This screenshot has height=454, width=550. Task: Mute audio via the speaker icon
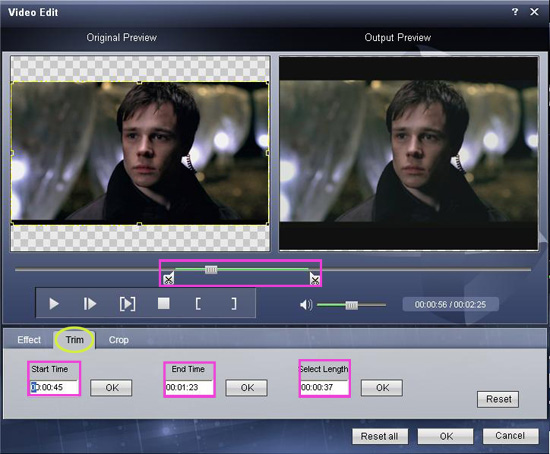[306, 305]
